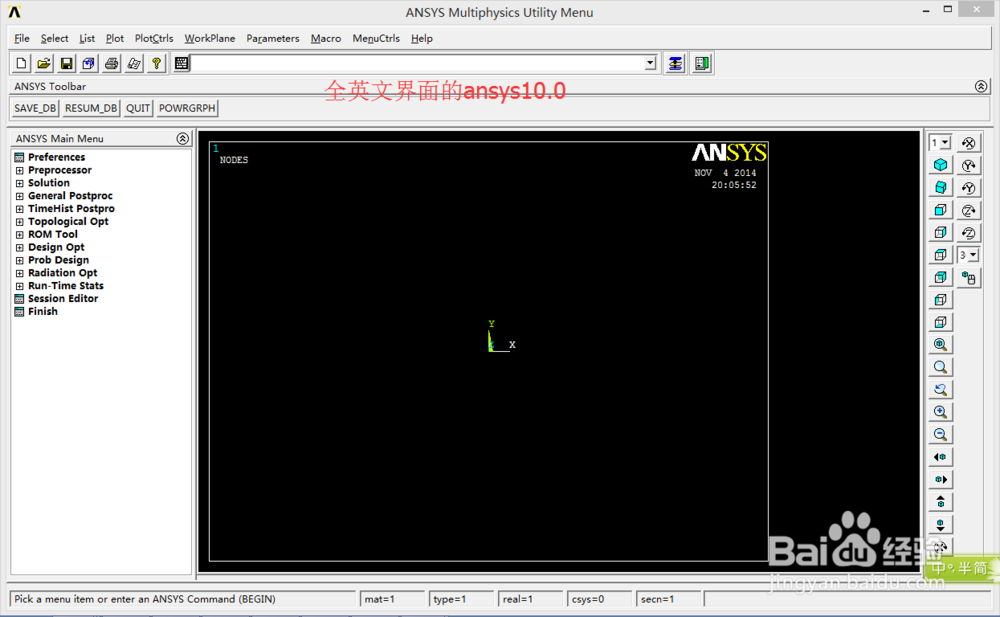Viewport: 1000px width, 617px height.
Task: Open a new ANSYS database file
Action: 20,63
